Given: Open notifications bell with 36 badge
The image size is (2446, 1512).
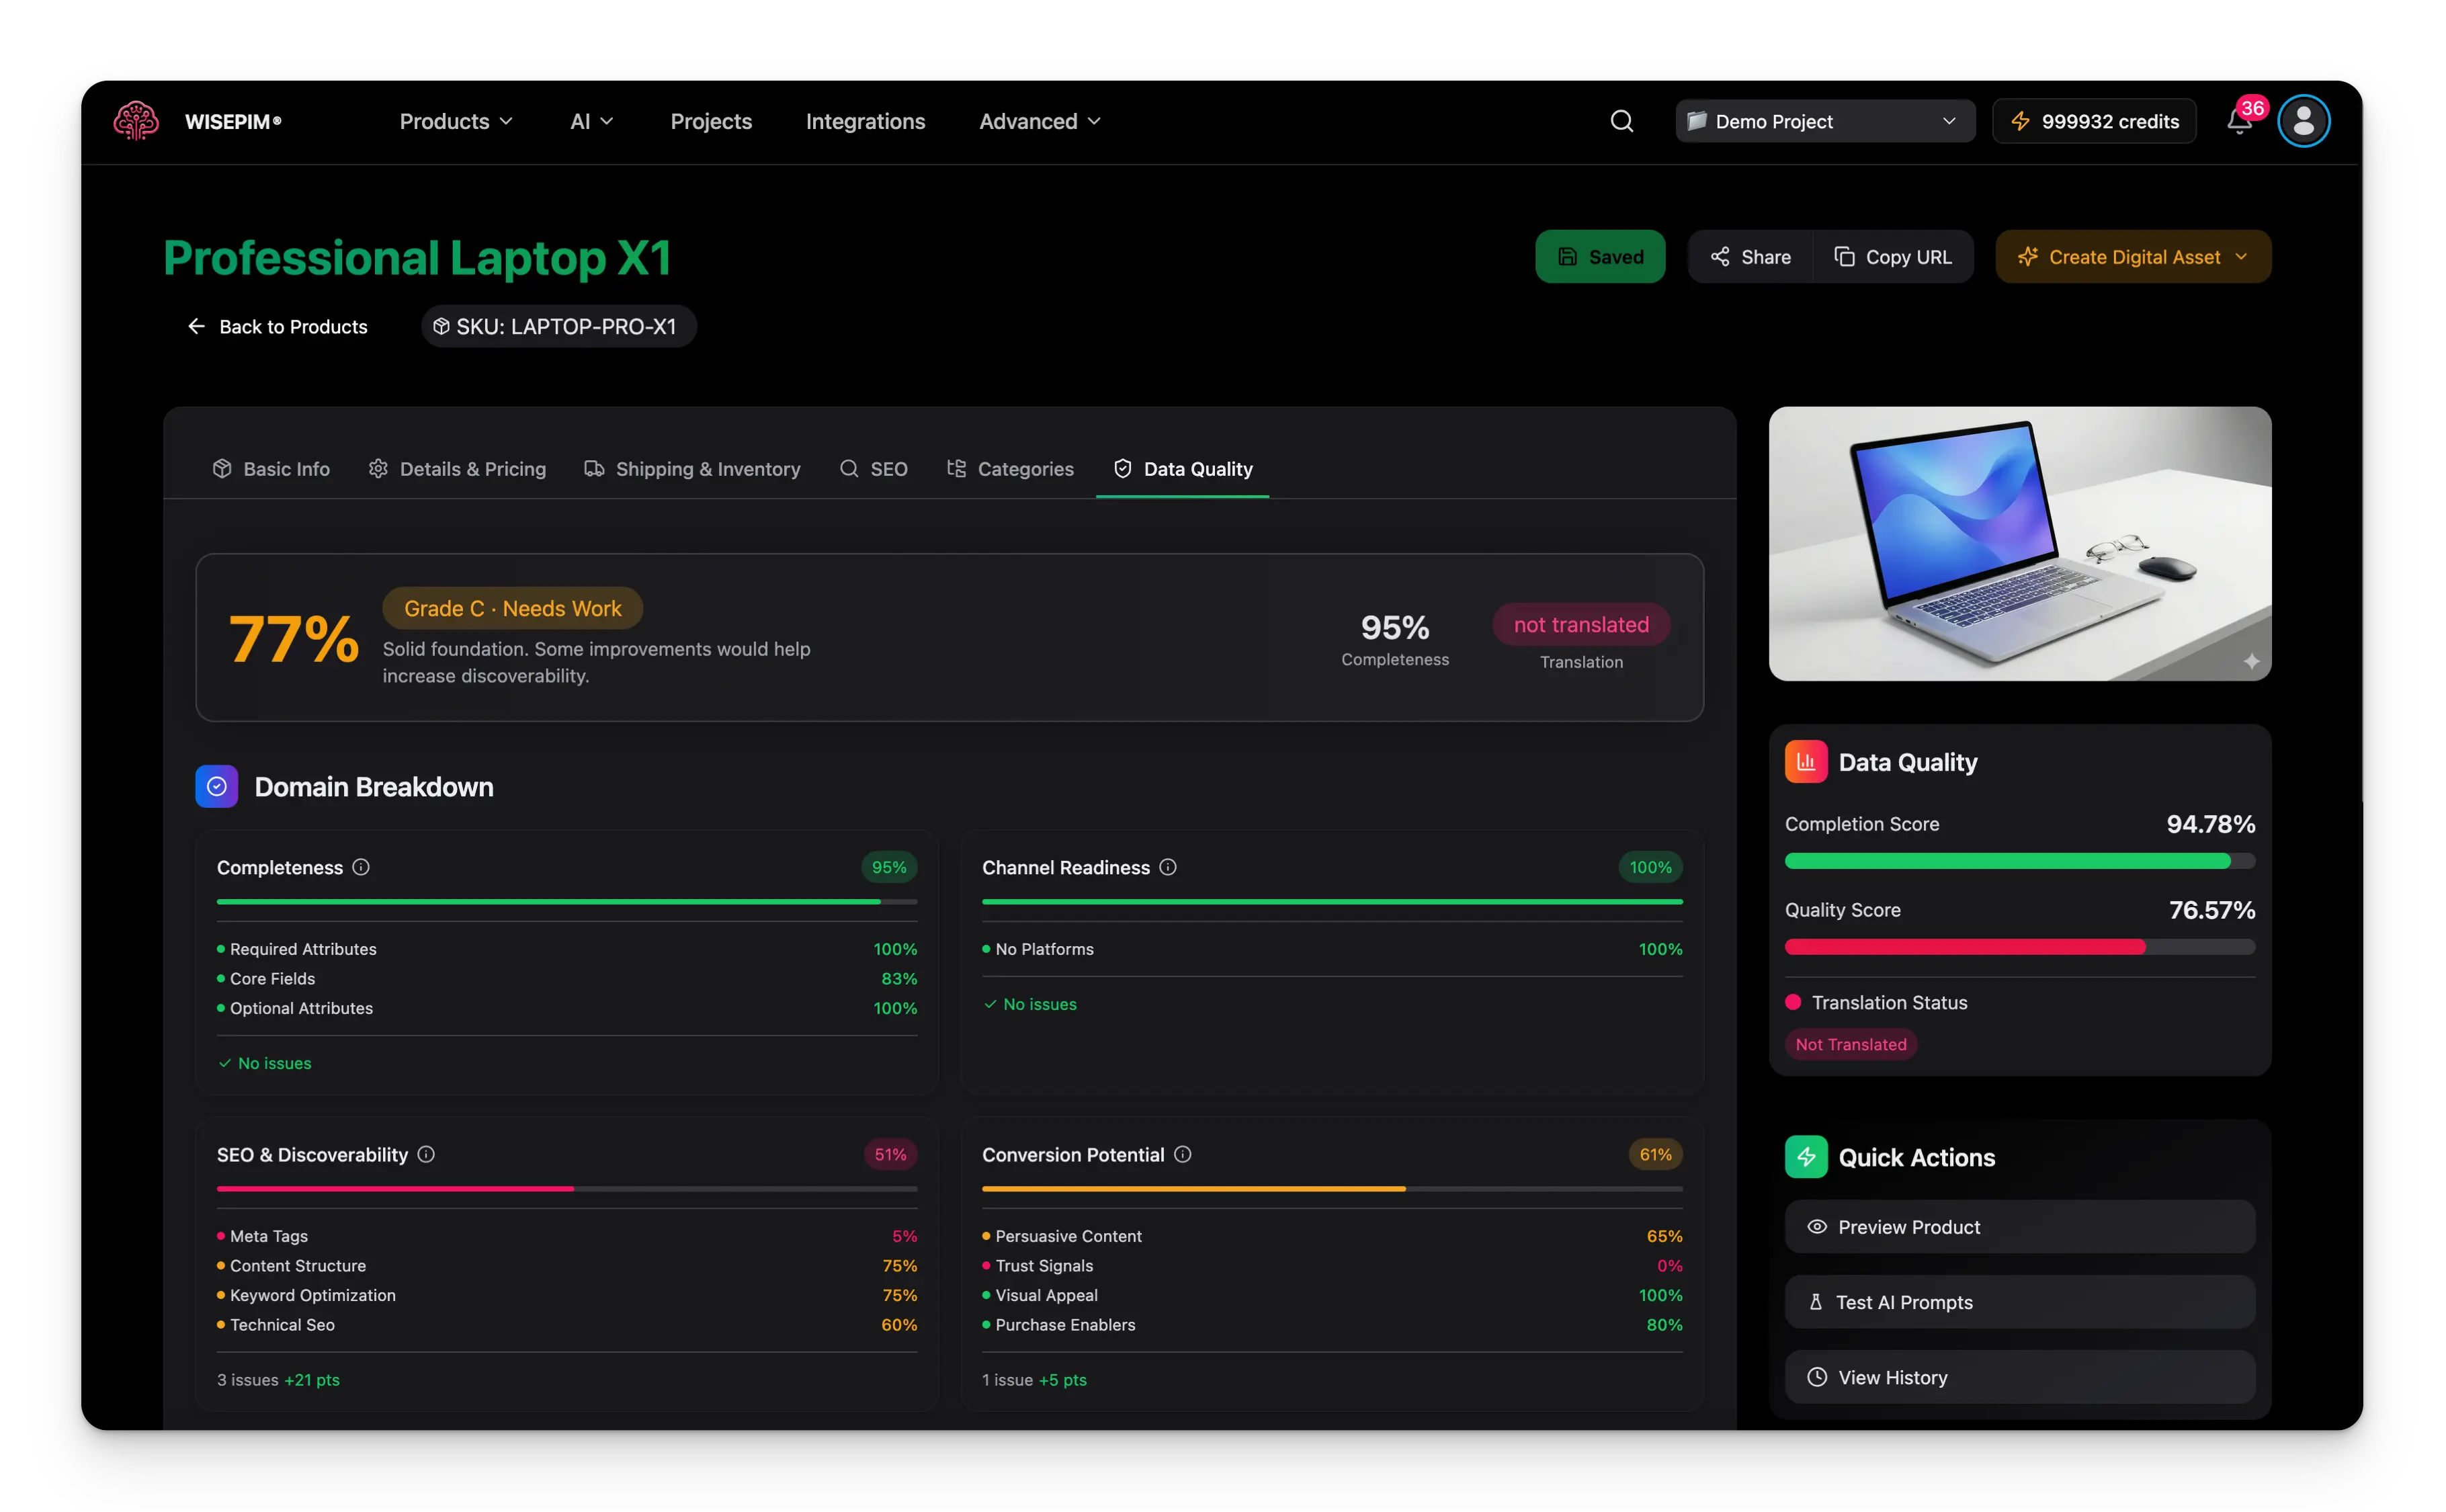Looking at the screenshot, I should pyautogui.click(x=2238, y=122).
